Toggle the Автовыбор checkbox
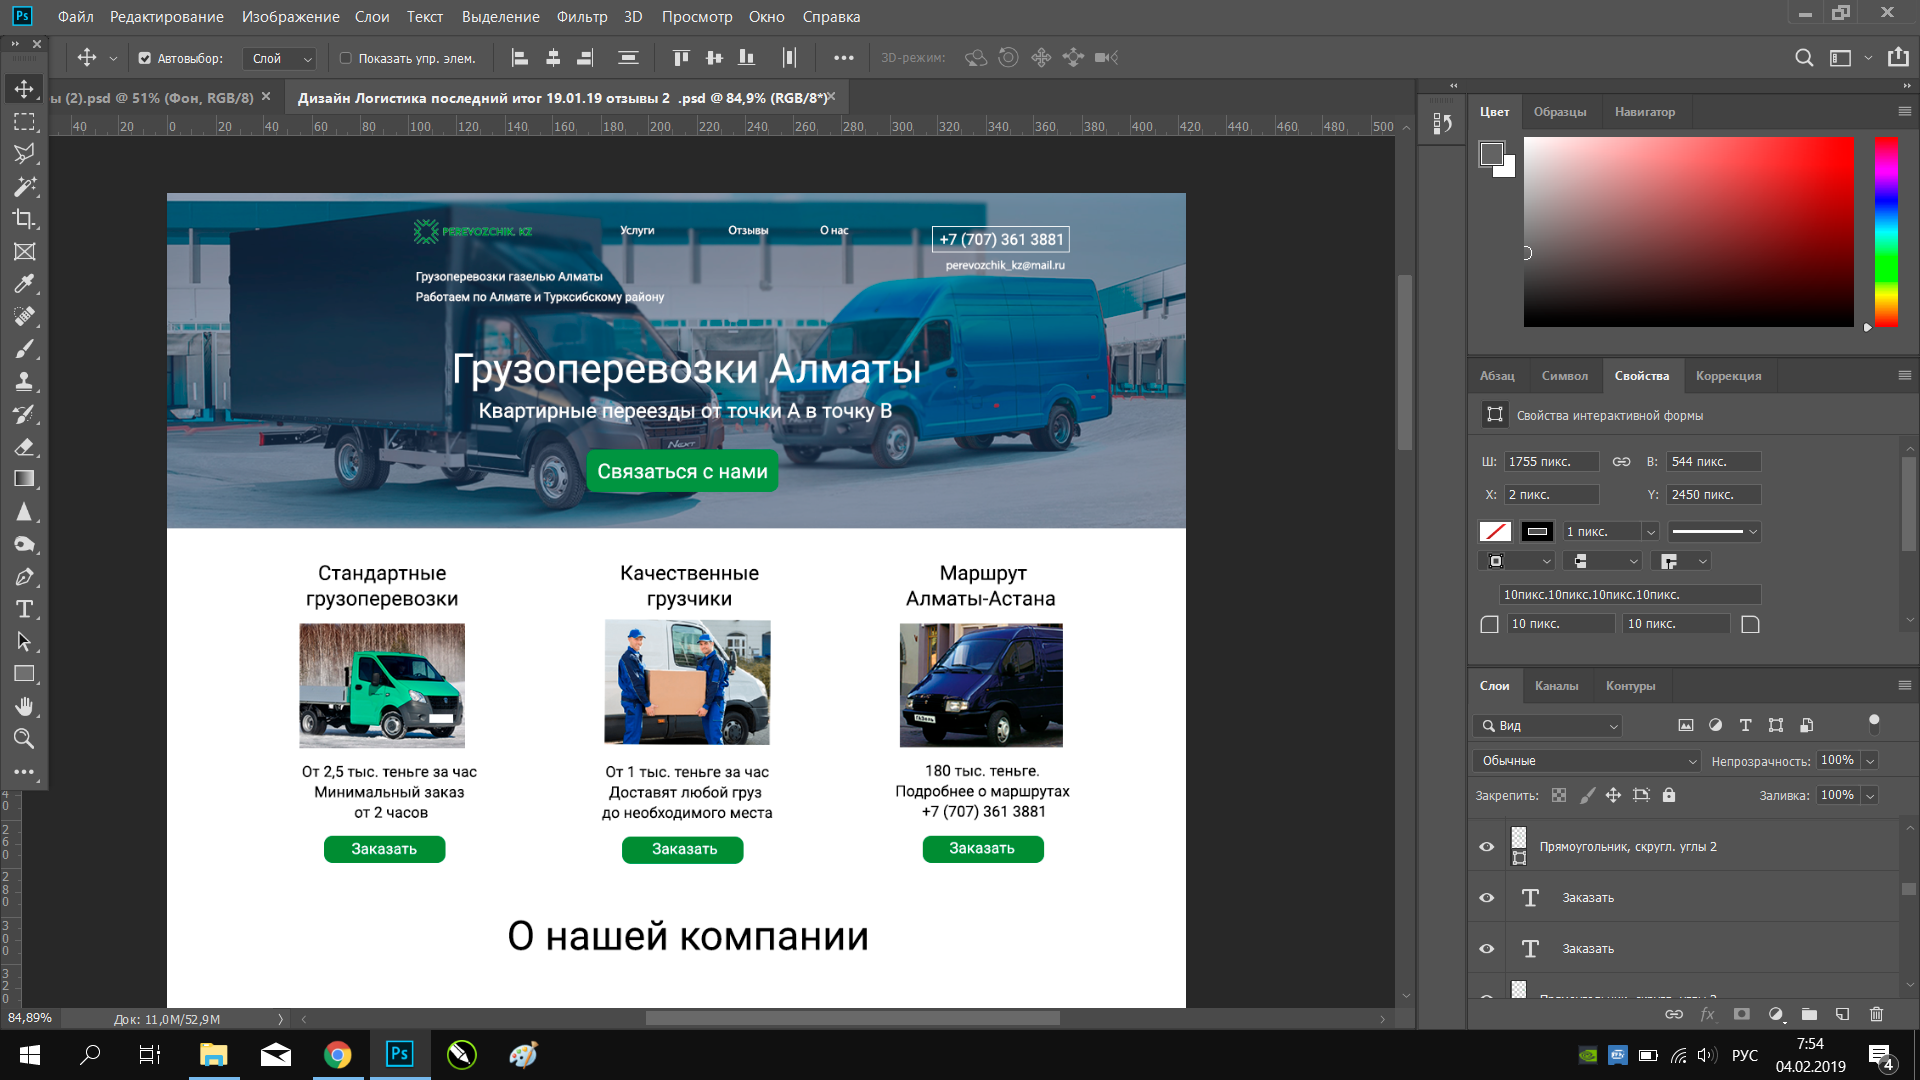Image resolution: width=1920 pixels, height=1080 pixels. pyautogui.click(x=145, y=58)
